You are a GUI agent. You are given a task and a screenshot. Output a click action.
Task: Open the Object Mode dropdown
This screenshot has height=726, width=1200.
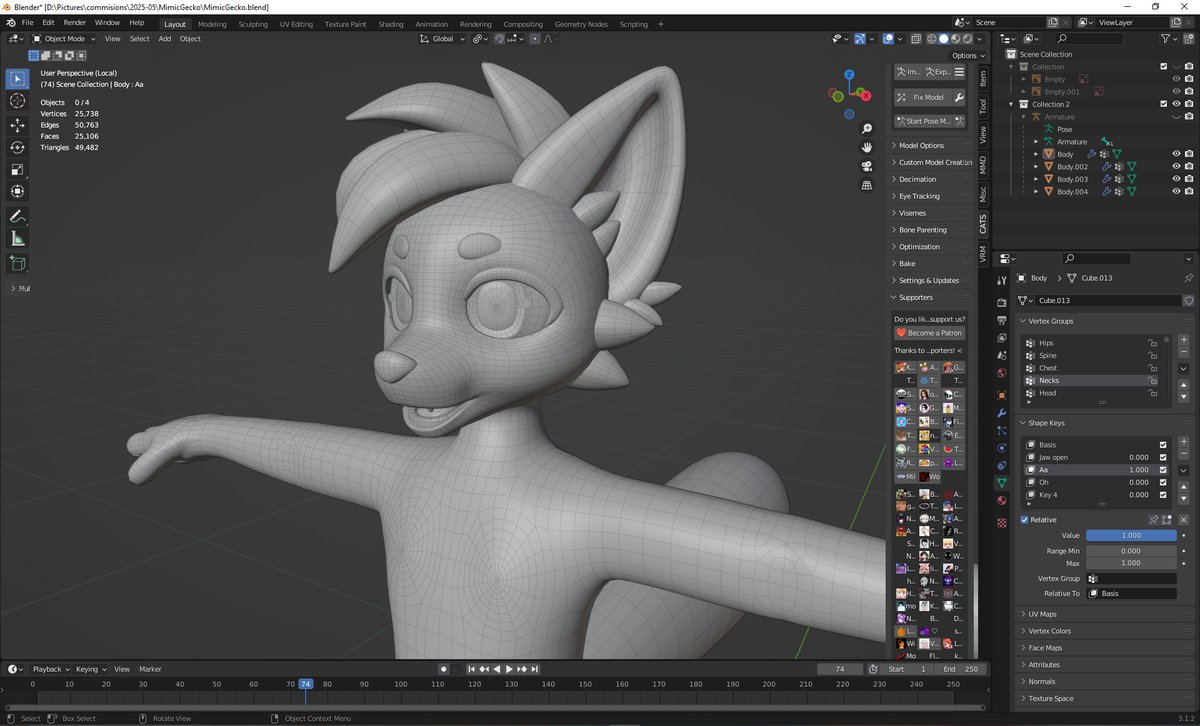[x=64, y=38]
